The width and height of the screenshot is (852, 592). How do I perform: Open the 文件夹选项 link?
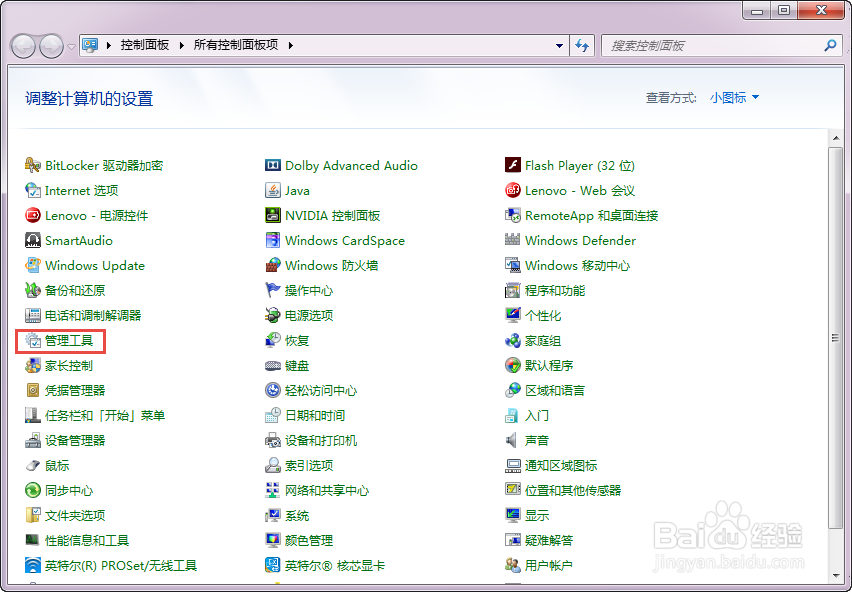[75, 515]
